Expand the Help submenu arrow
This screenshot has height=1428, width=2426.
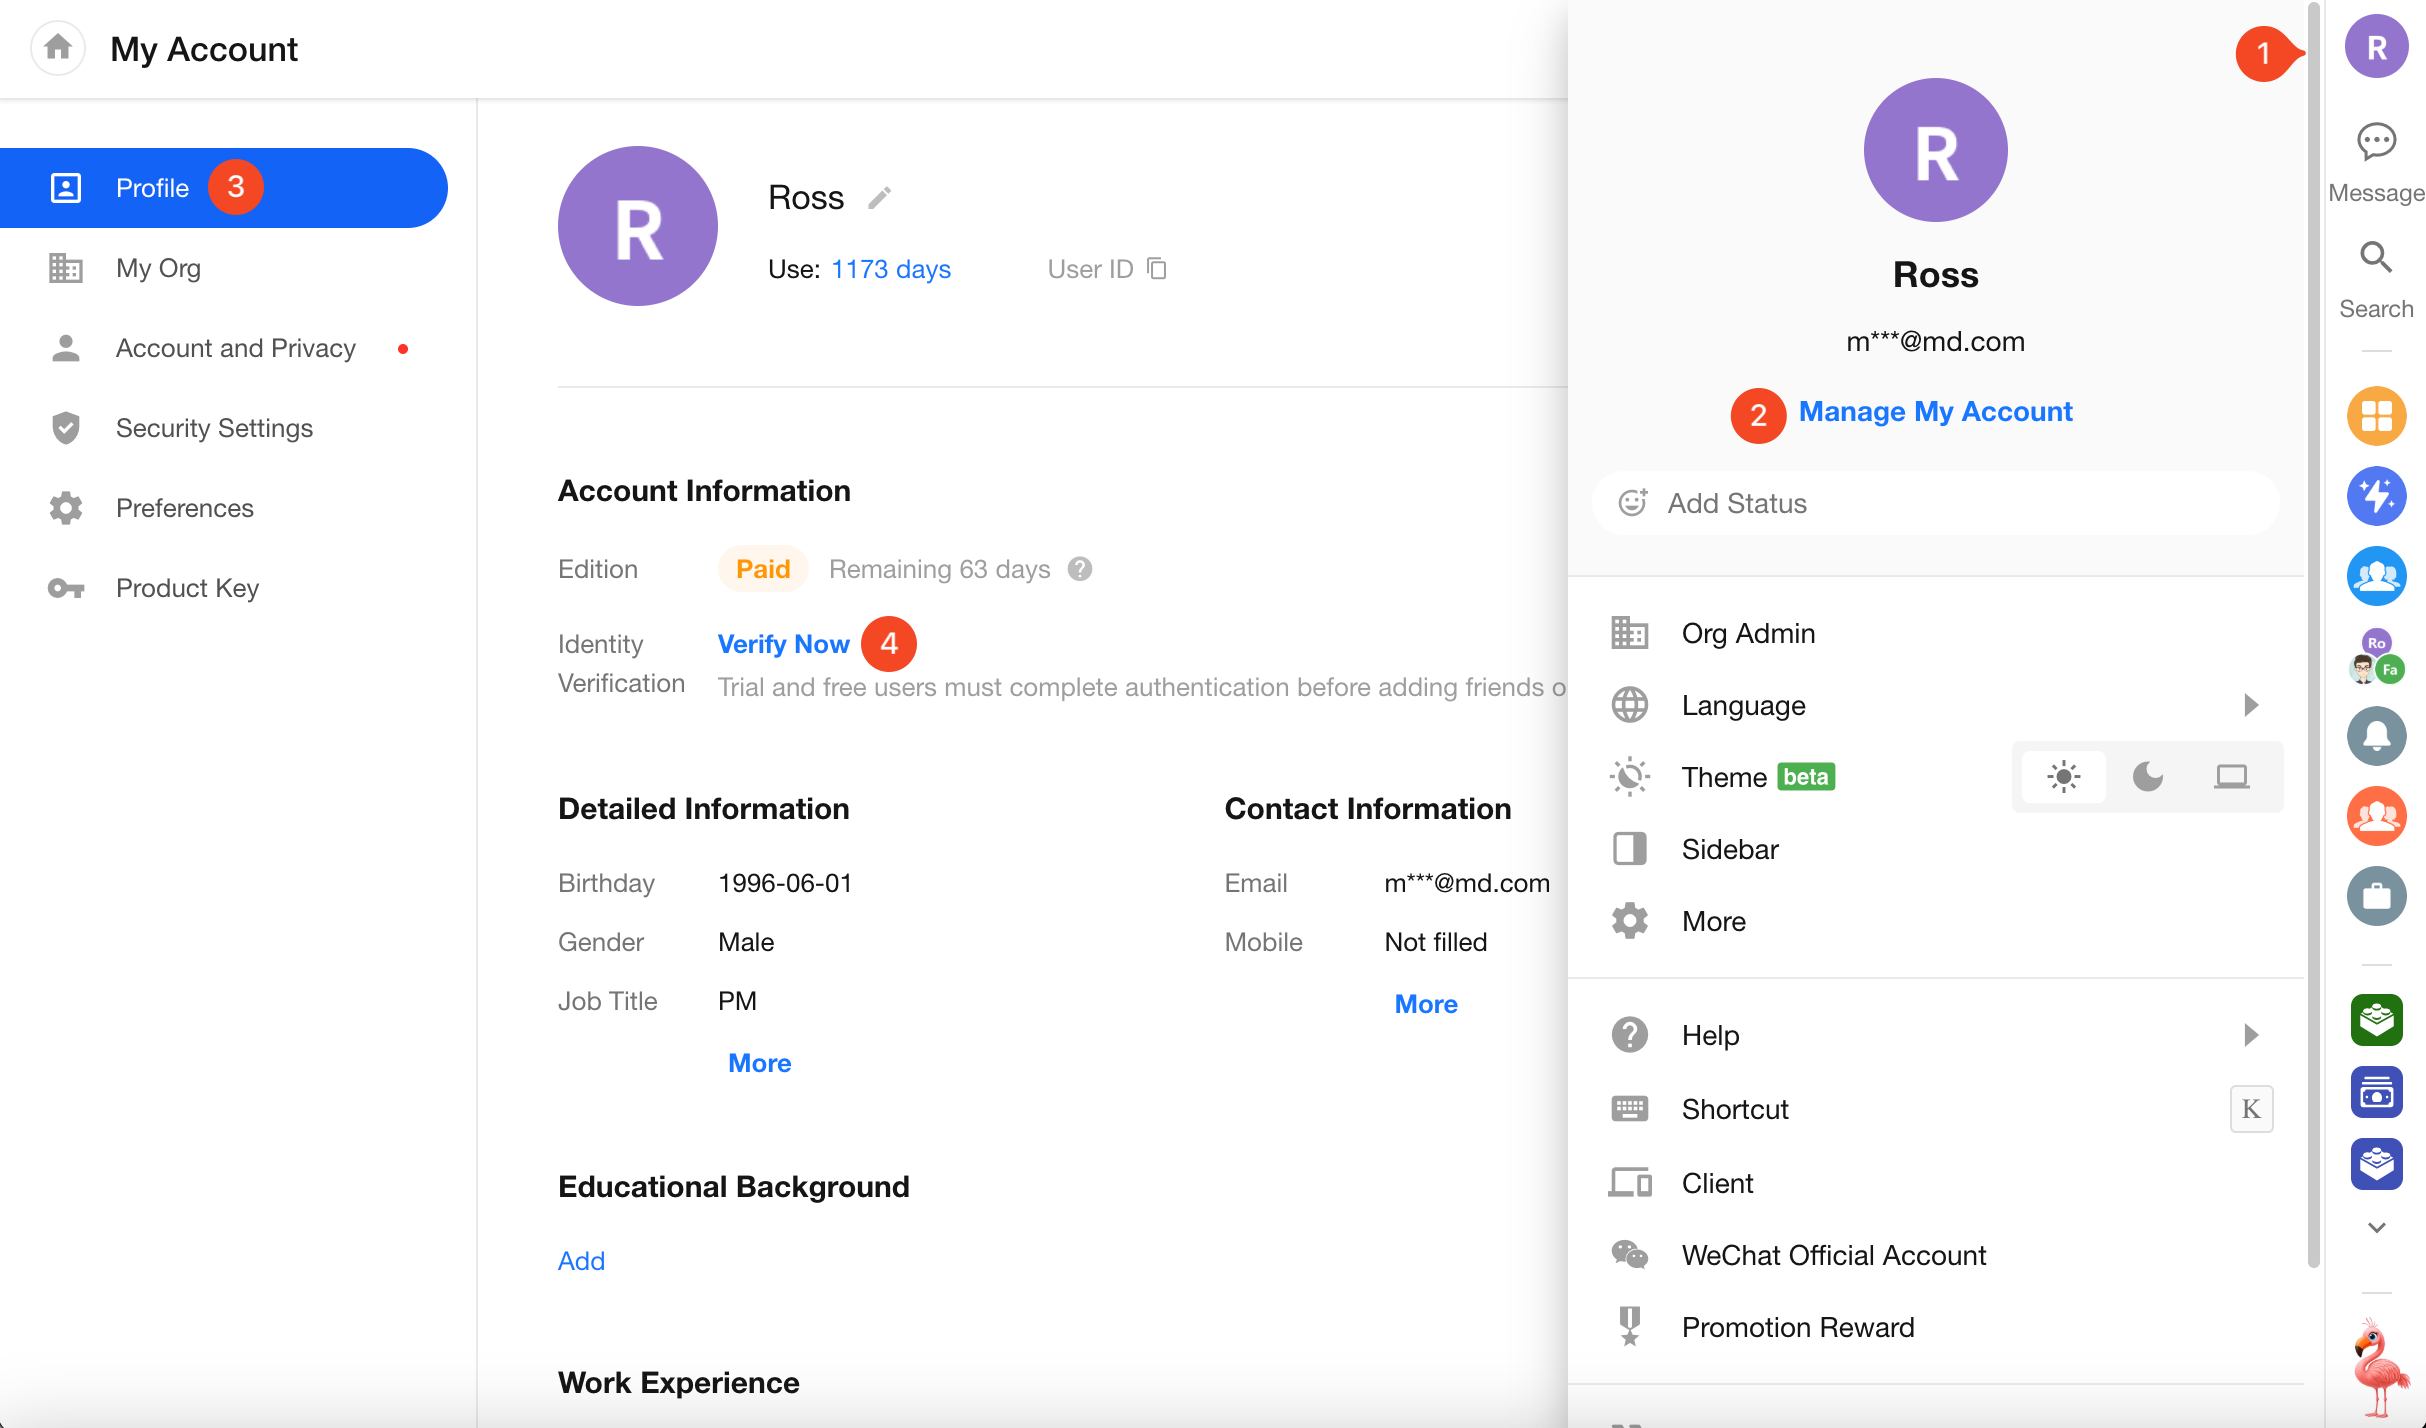[x=2251, y=1035]
